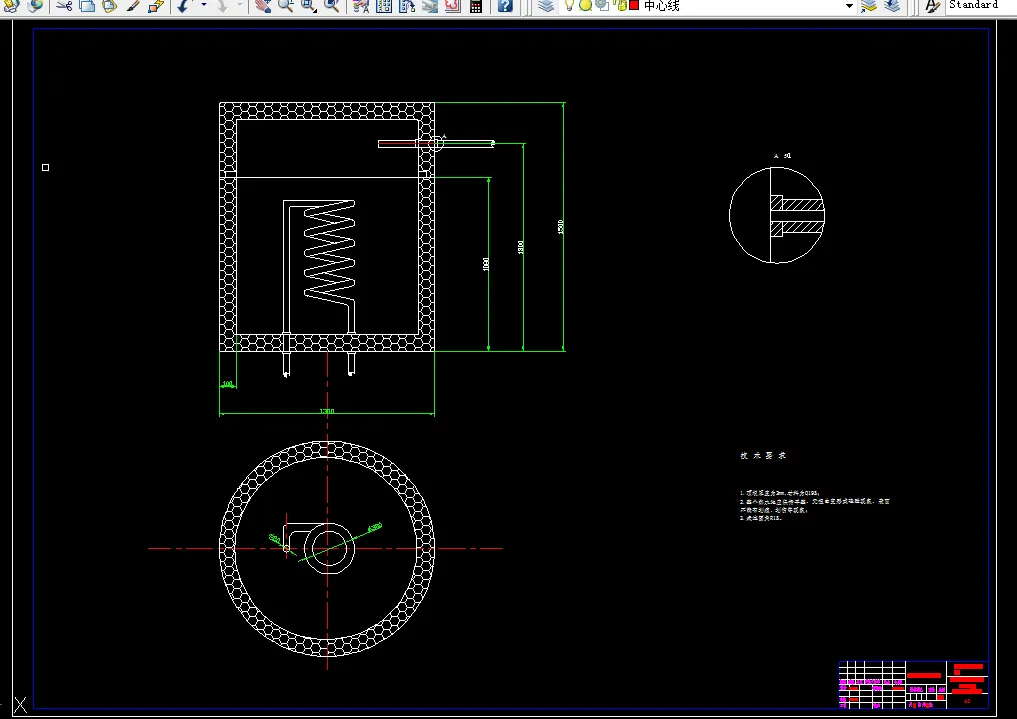This screenshot has height=719, width=1017.
Task: Open the Text Style manager icon
Action: point(932,5)
